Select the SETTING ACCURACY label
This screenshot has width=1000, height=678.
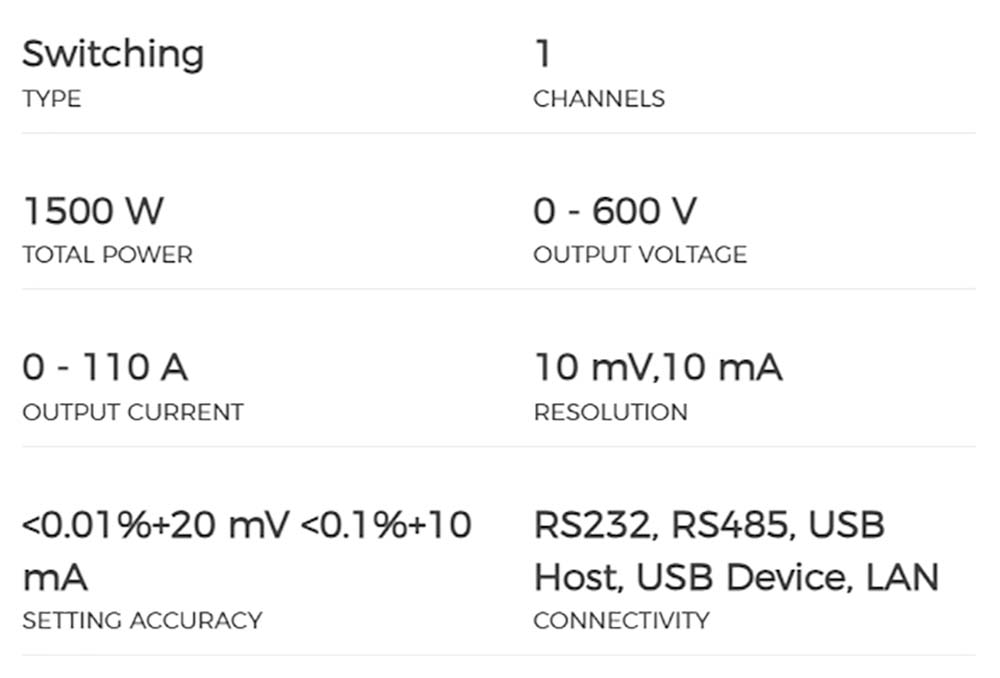pos(142,620)
